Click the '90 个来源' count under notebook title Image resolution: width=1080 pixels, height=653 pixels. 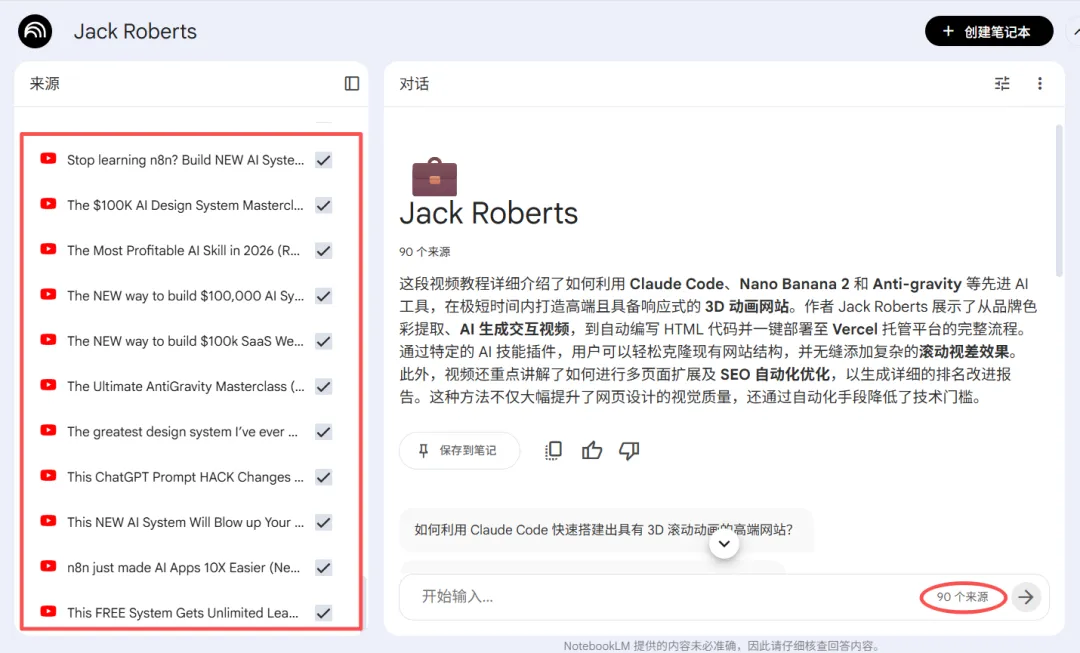[x=424, y=252]
